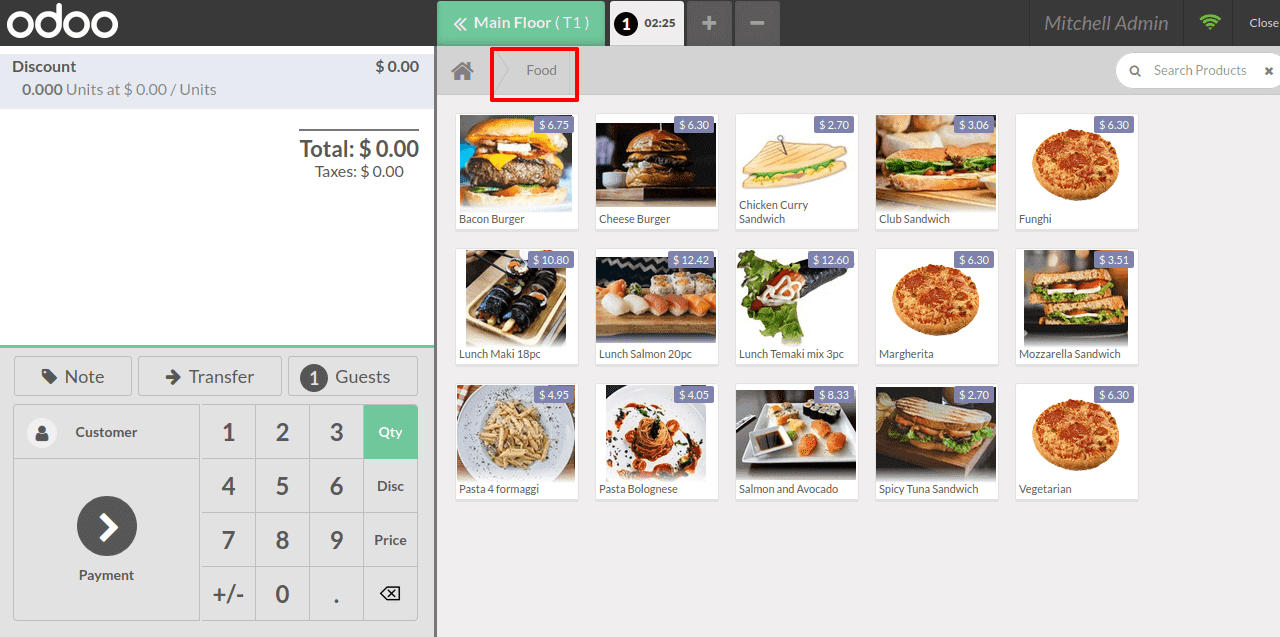Click Mitchell Admin user name

click(x=1106, y=23)
